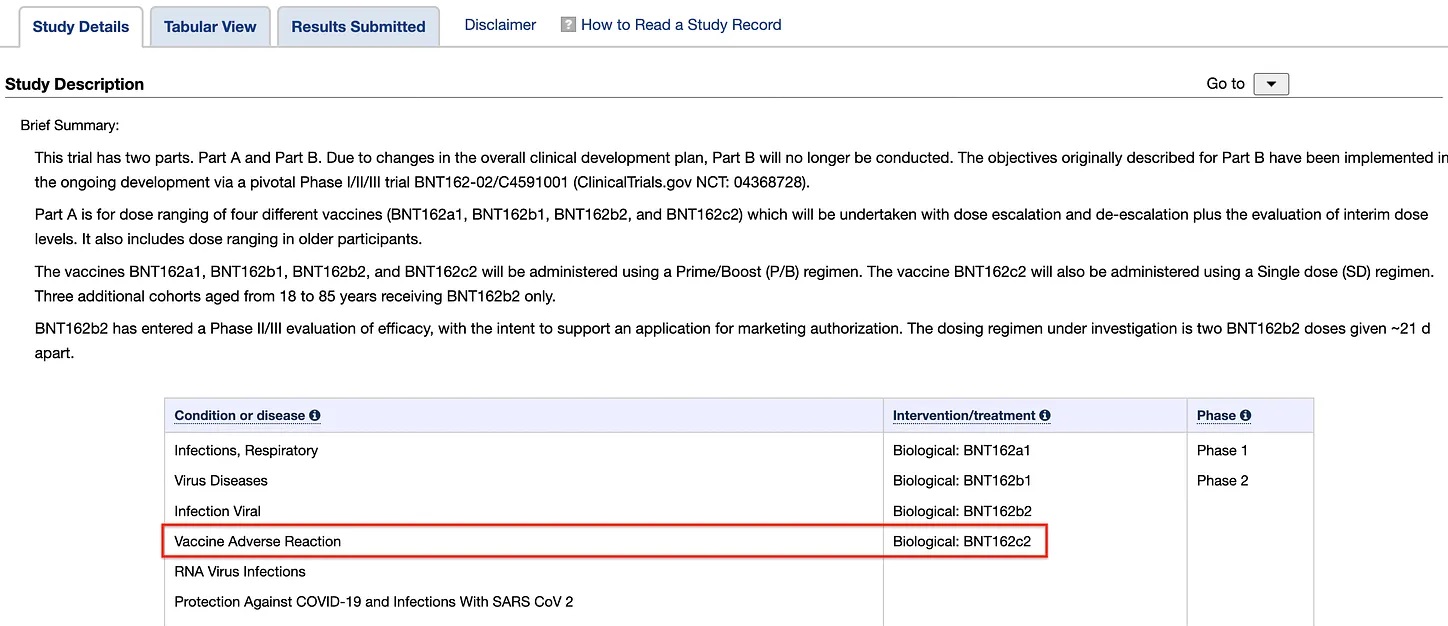The image size is (1448, 626).
Task: Click the Condition or disease column header
Action: pyautogui.click(x=240, y=416)
